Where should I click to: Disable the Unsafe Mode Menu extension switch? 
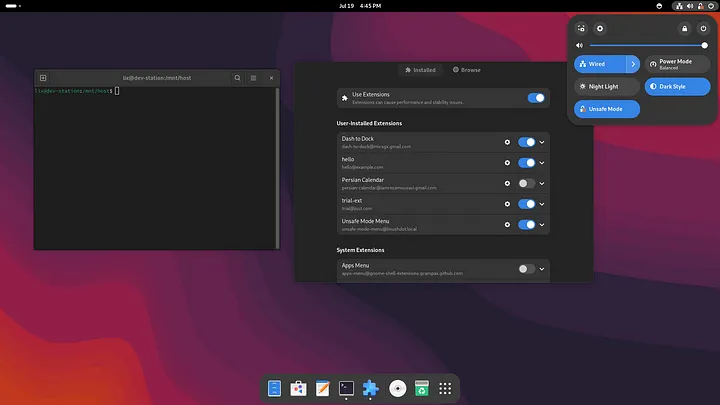527,225
